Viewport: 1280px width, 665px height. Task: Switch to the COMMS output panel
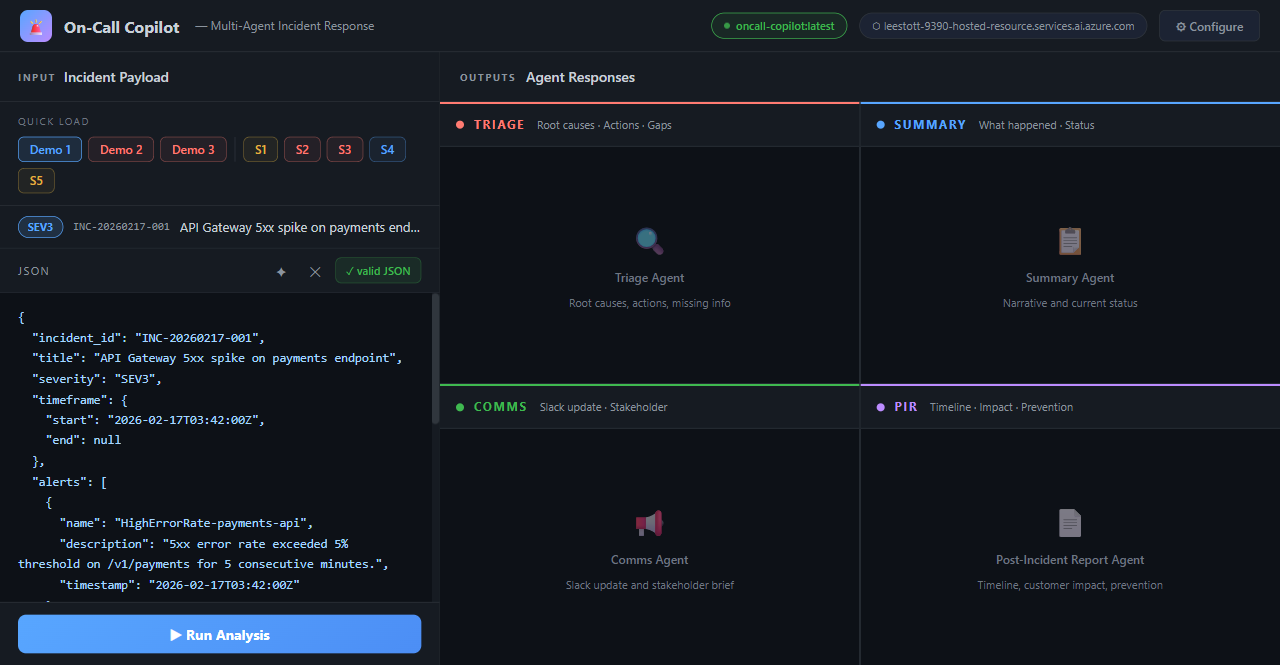point(500,407)
